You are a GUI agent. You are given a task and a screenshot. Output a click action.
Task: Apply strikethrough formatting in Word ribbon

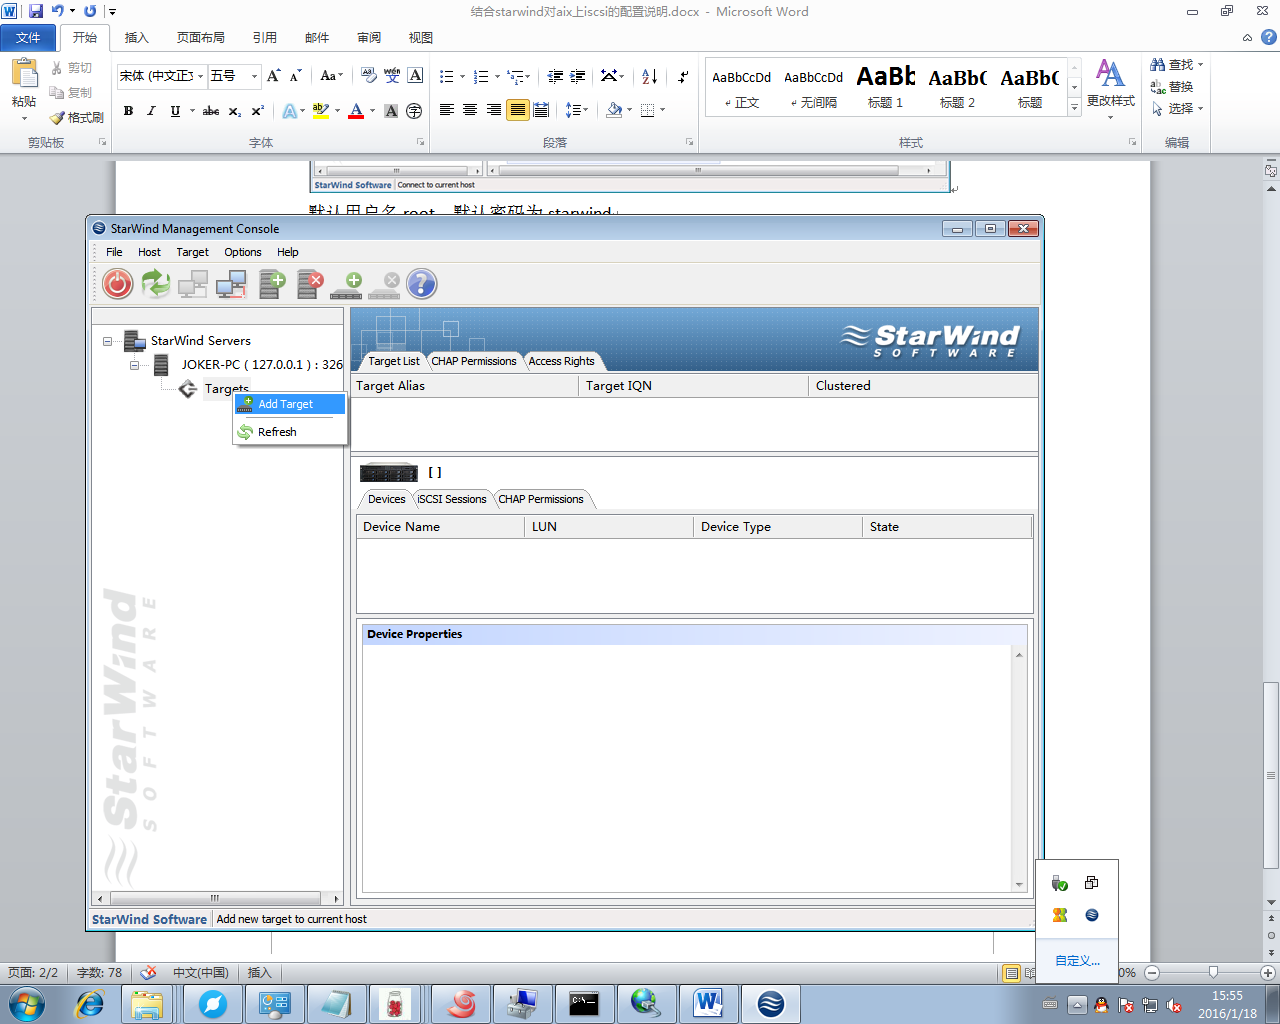pos(211,111)
